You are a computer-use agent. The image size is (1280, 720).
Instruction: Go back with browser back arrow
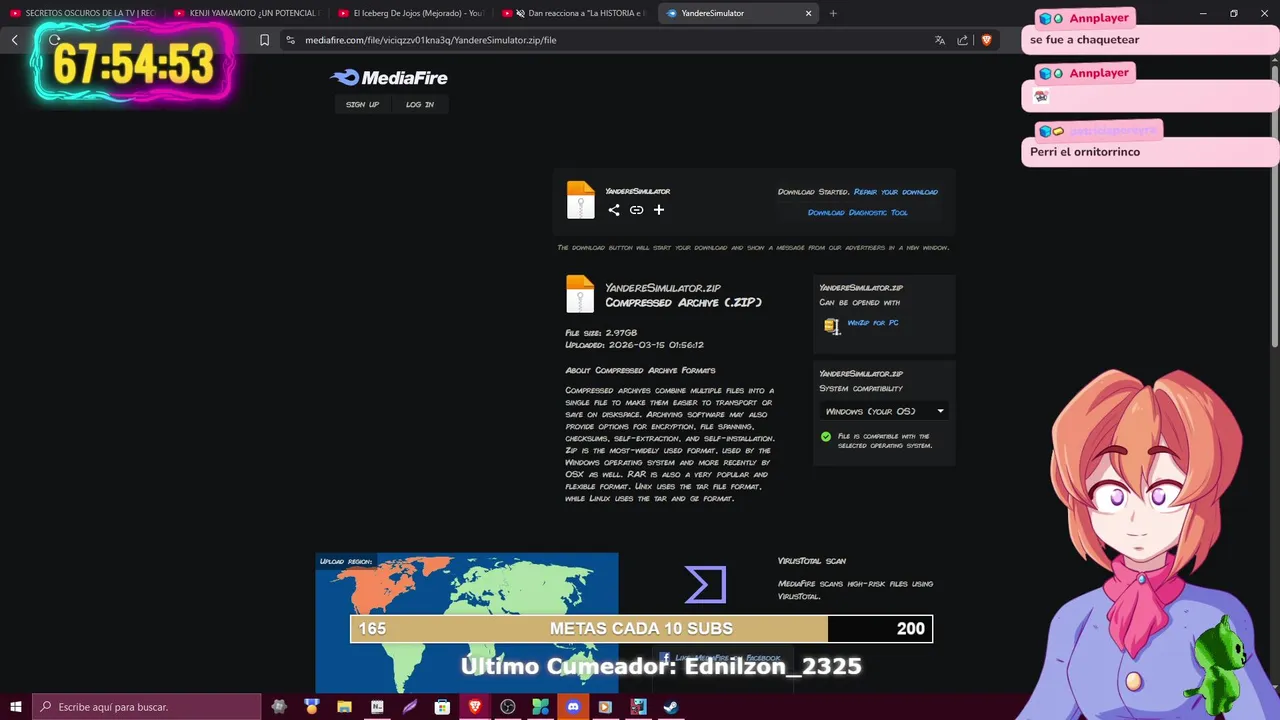tap(15, 40)
